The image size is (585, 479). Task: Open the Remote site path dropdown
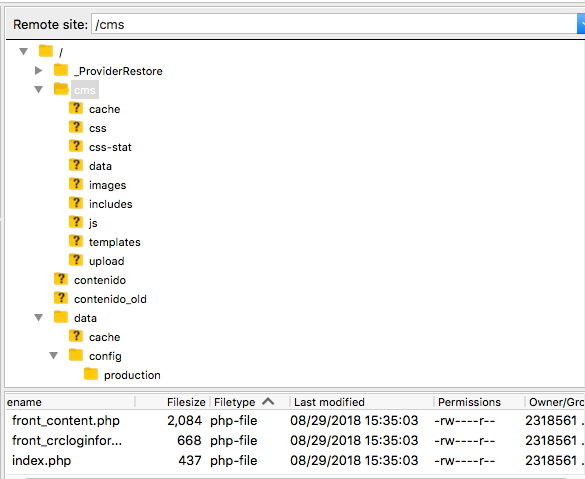click(x=581, y=24)
